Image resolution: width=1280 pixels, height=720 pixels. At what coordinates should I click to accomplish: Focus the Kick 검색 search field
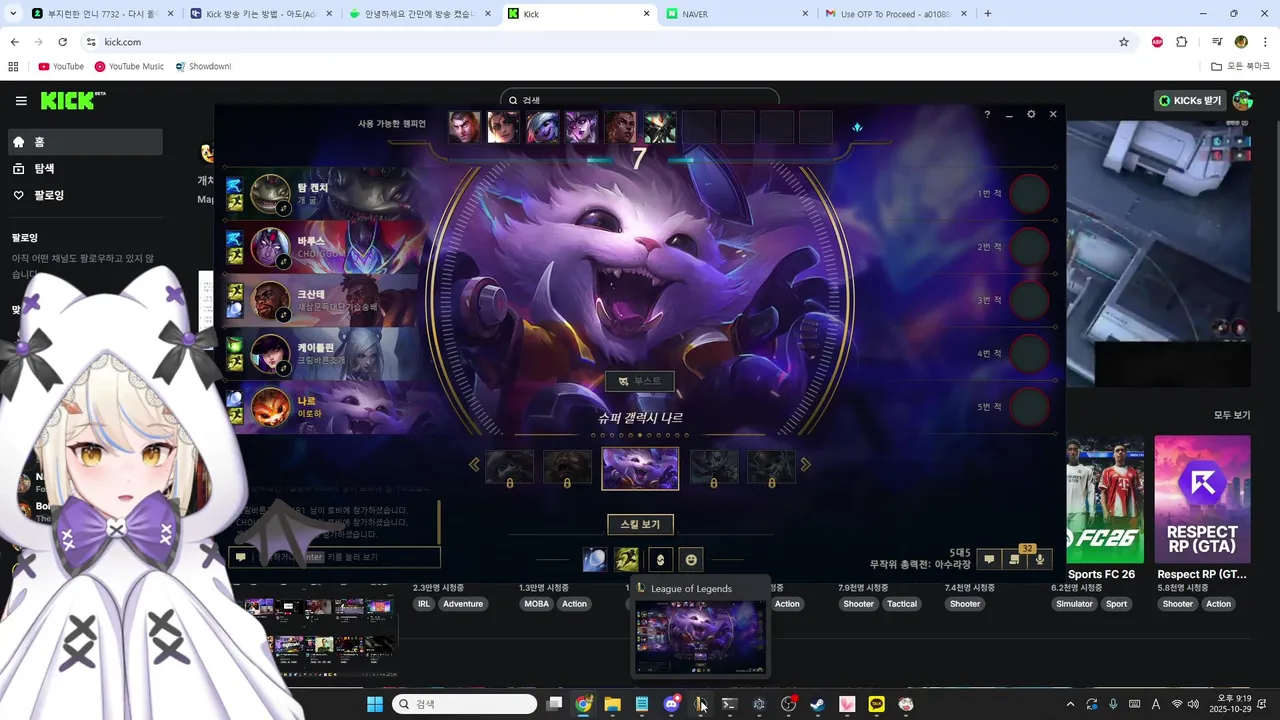point(640,100)
